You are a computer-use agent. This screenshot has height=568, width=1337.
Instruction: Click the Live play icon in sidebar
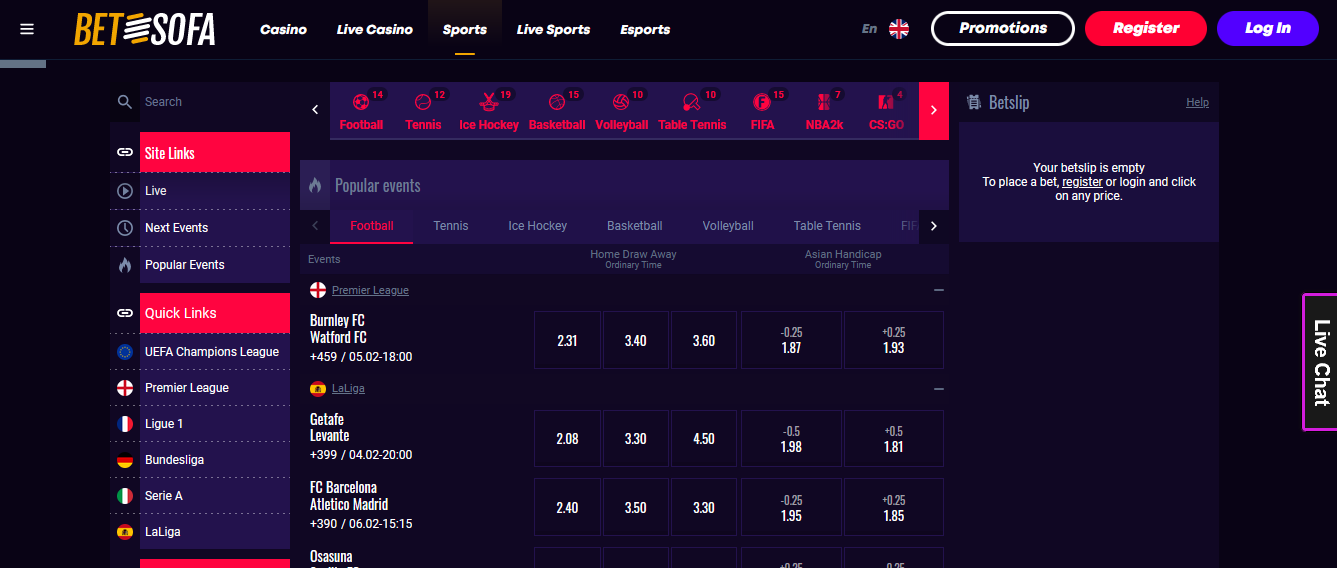tap(125, 191)
